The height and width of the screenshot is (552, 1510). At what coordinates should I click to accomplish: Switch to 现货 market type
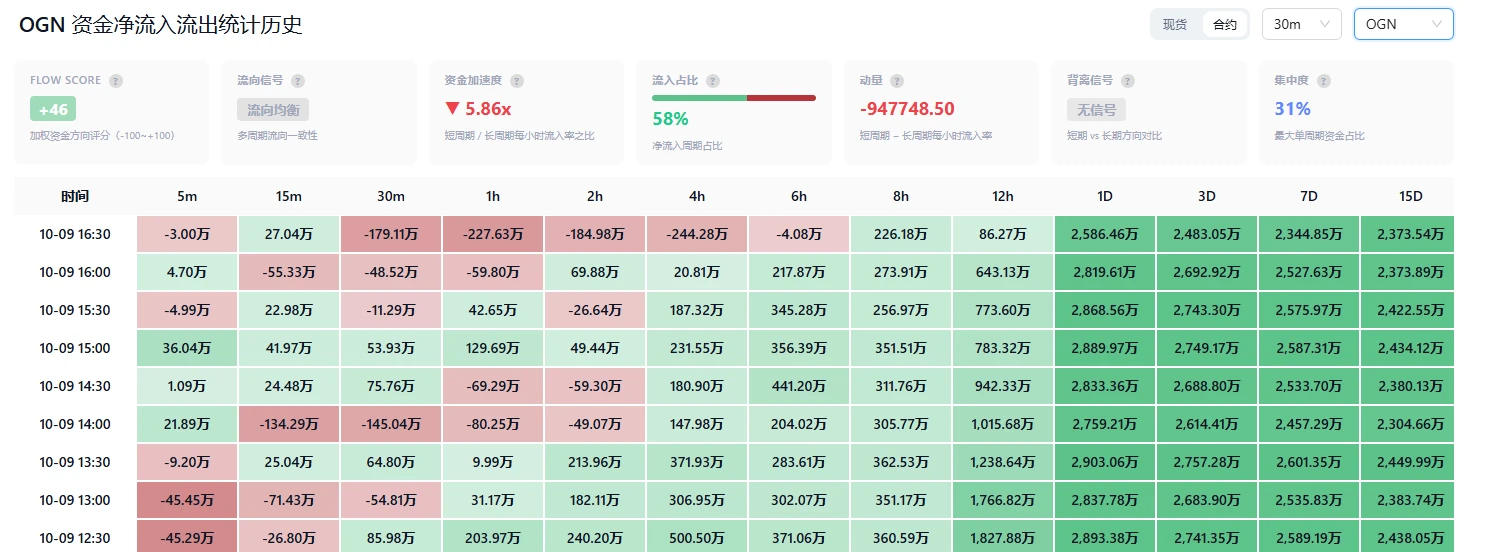[x=1175, y=25]
